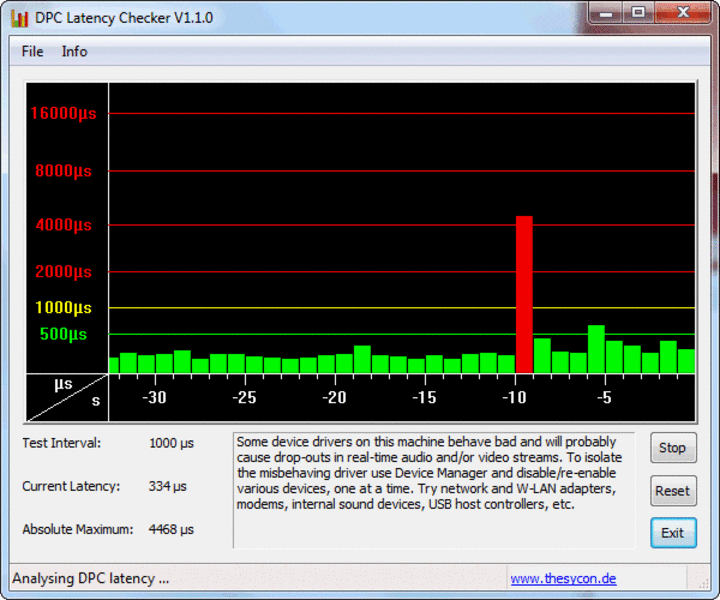
Task: Click the -10 time axis label
Action: 514,398
